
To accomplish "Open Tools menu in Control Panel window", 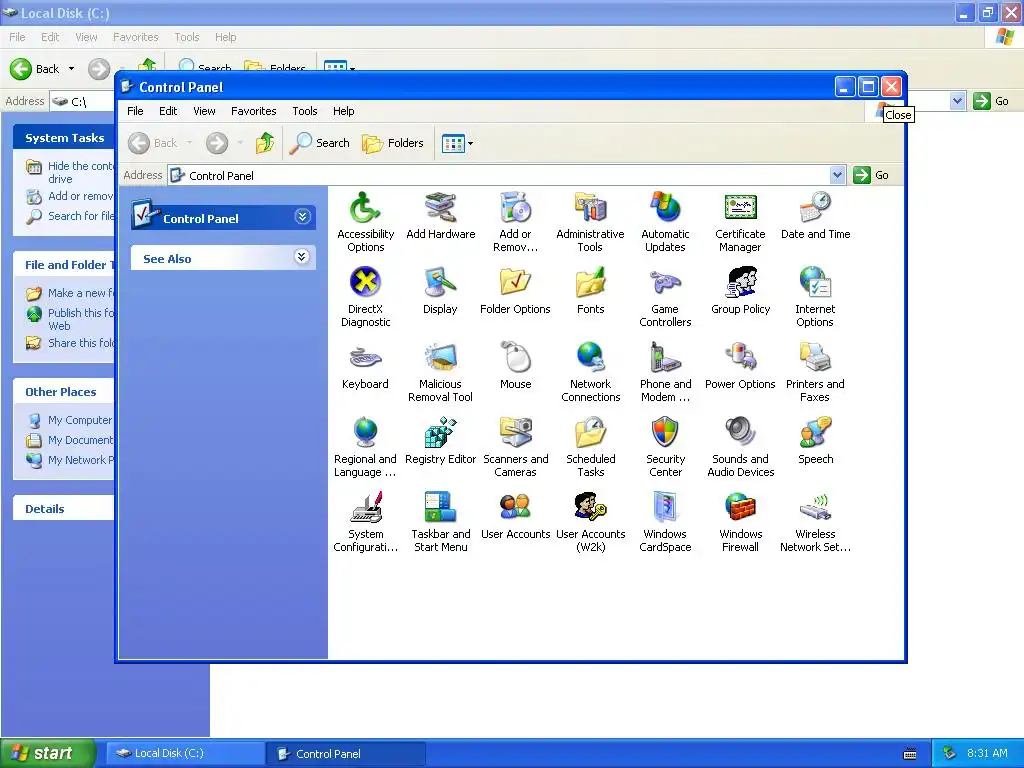I will [304, 111].
